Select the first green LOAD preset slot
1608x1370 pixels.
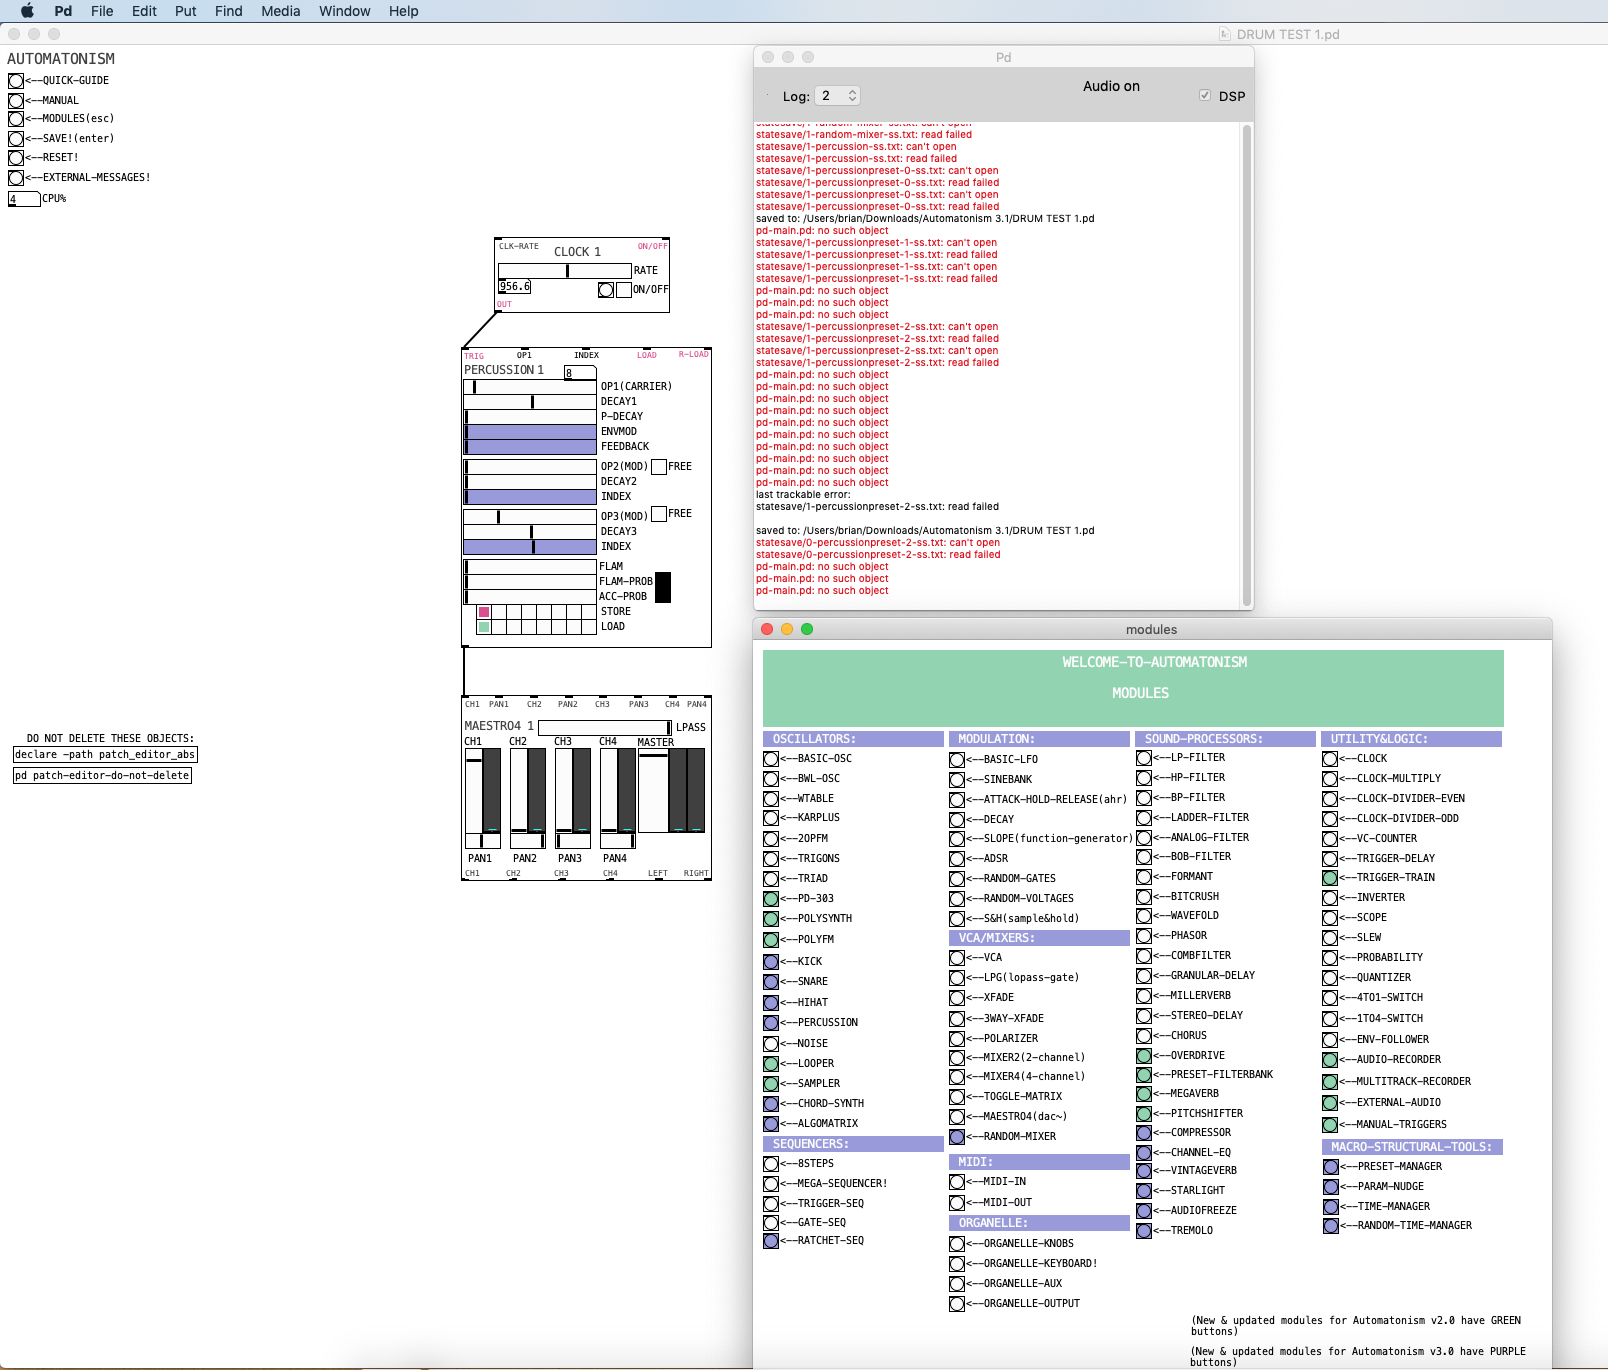(x=484, y=627)
